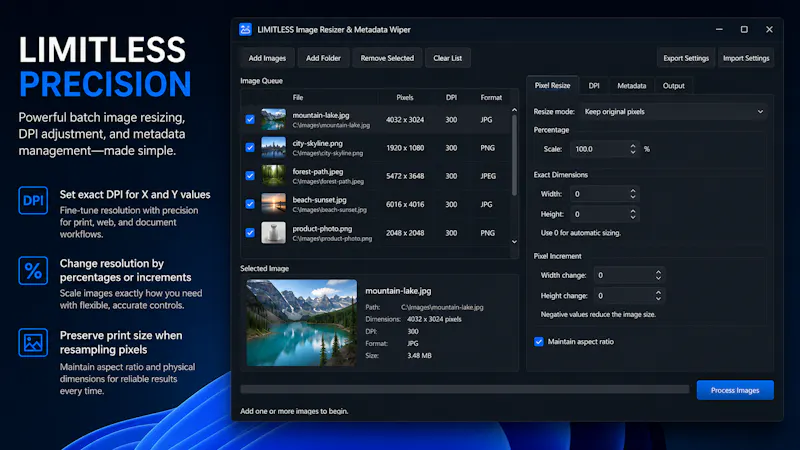This screenshot has width=800, height=450.
Task: Click the progress bar beside Process Images
Action: pos(465,389)
